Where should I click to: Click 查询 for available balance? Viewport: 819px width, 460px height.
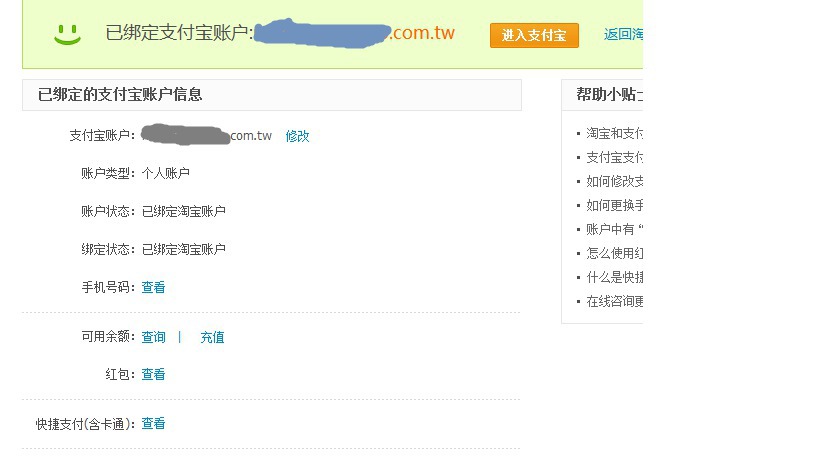(x=153, y=337)
